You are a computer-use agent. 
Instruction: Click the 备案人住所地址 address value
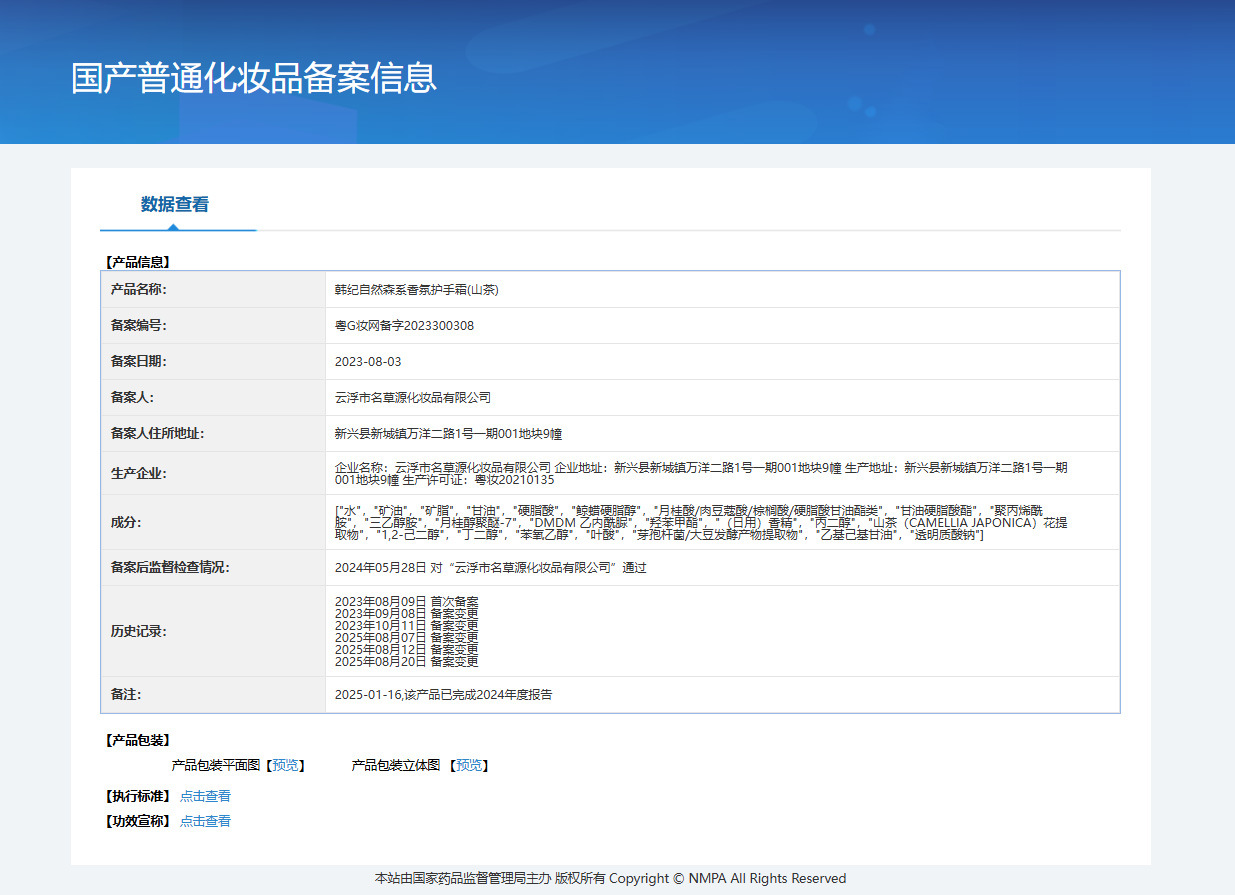[x=448, y=434]
